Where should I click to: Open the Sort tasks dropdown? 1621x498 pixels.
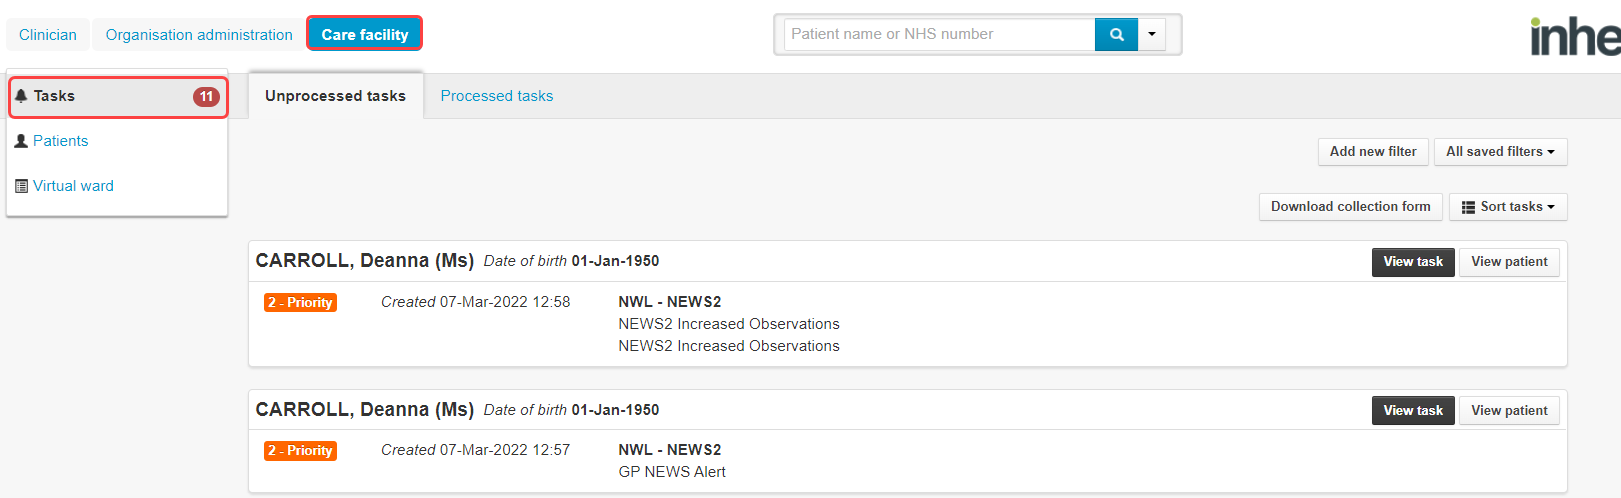pos(1508,207)
